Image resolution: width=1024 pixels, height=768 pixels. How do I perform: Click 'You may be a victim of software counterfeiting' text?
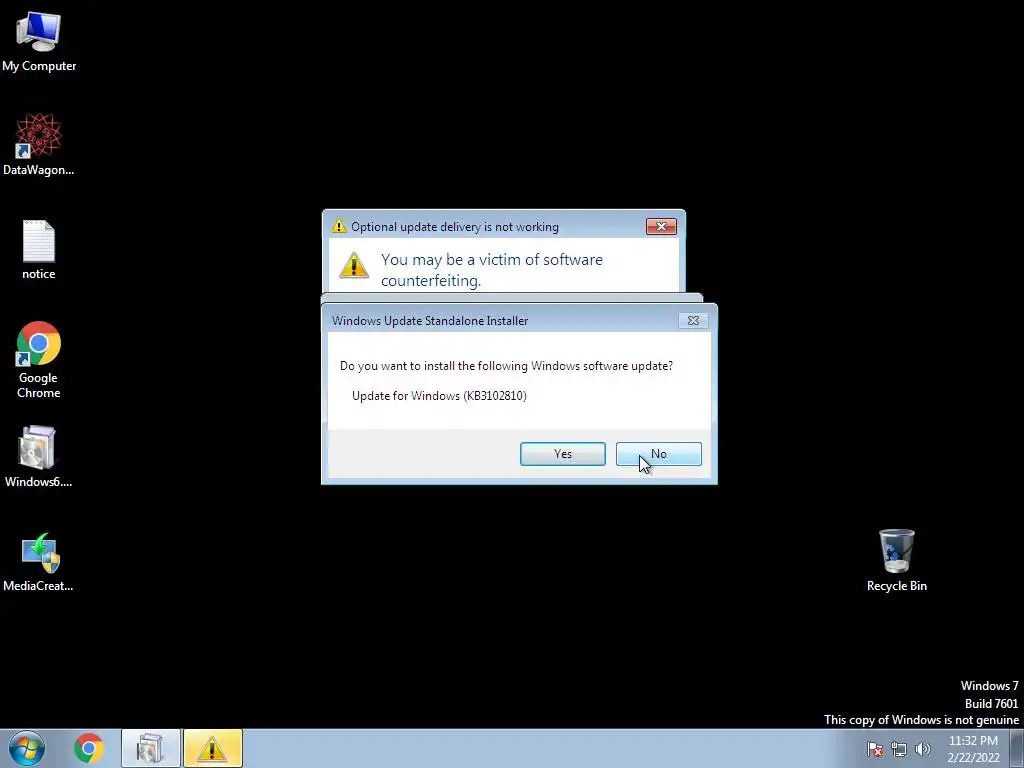pos(492,270)
